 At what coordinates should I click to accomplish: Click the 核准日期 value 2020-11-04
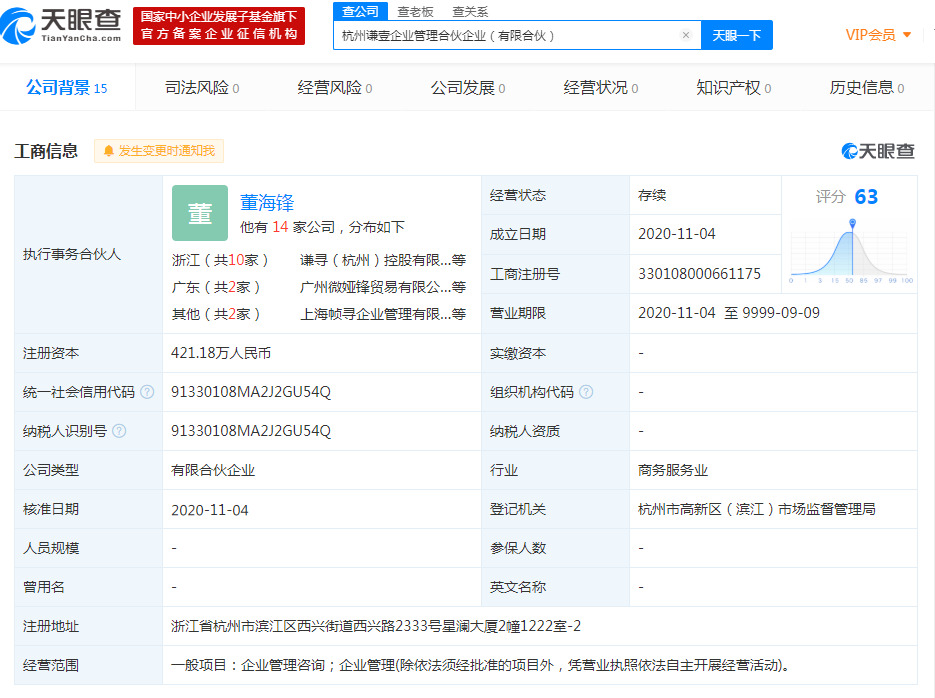(209, 510)
